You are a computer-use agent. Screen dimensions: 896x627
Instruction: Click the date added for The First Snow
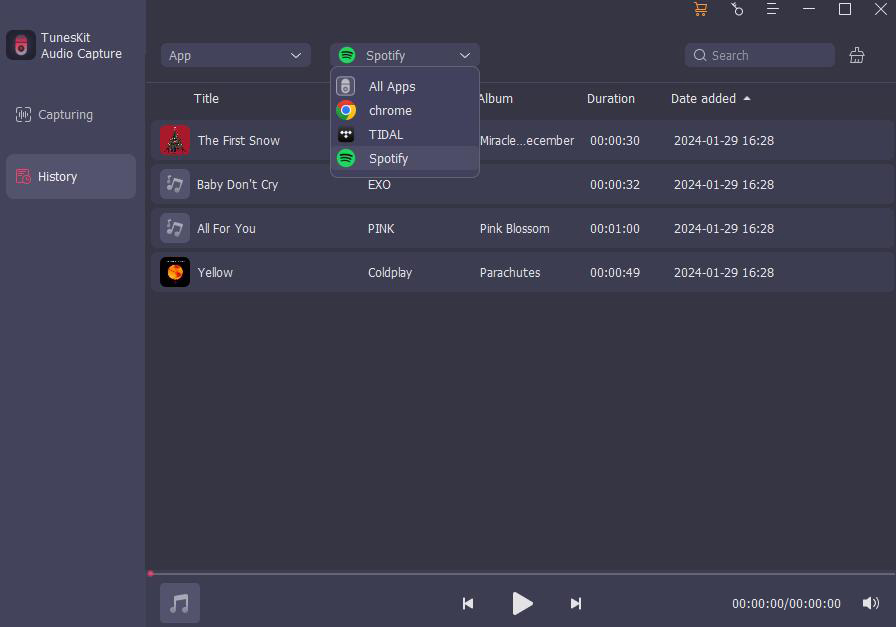[724, 140]
